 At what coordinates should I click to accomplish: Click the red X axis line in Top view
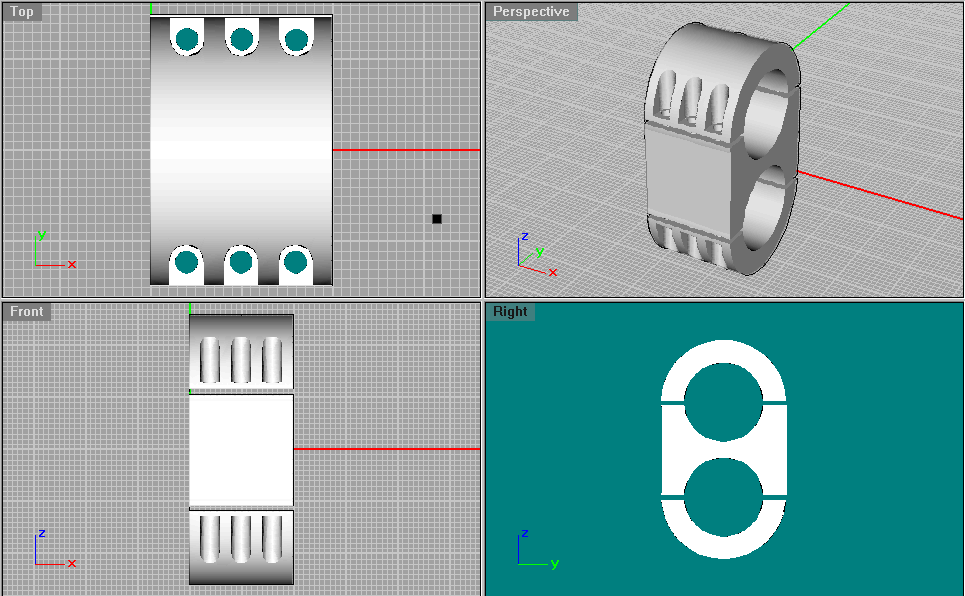(x=406, y=150)
